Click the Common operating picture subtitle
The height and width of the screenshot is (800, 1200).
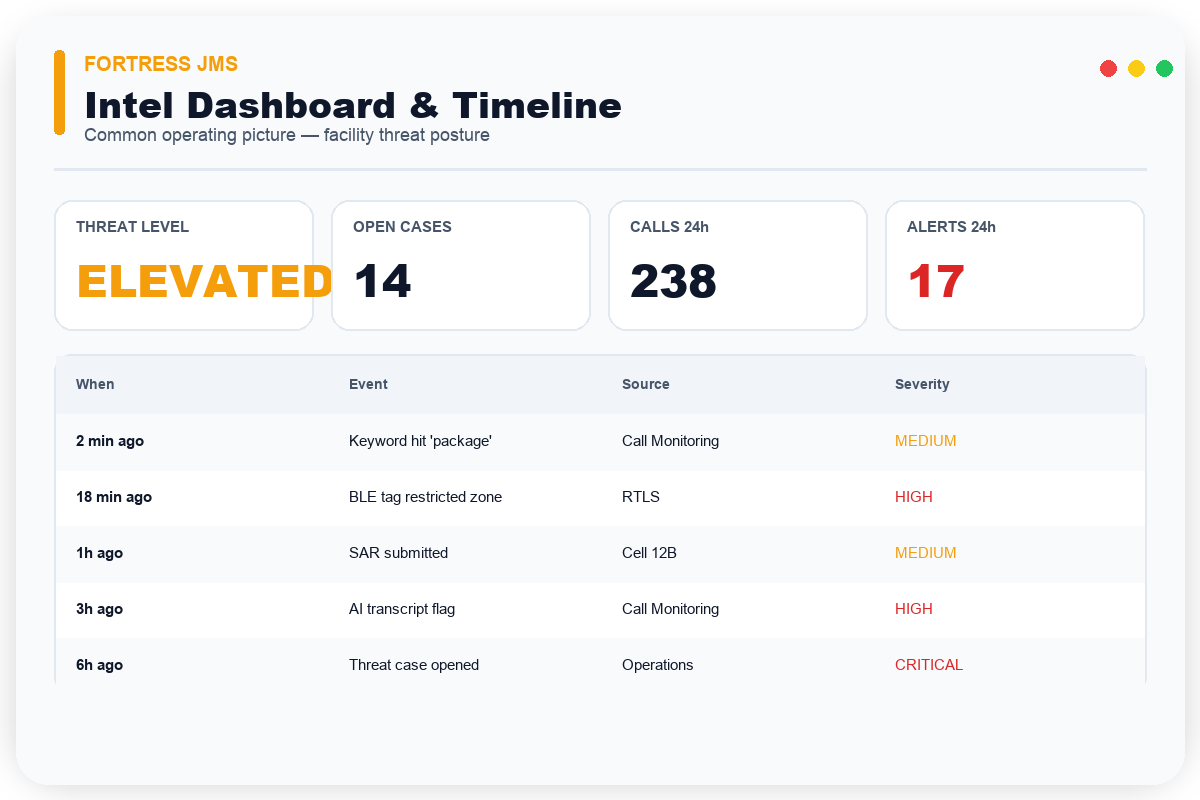tap(287, 135)
